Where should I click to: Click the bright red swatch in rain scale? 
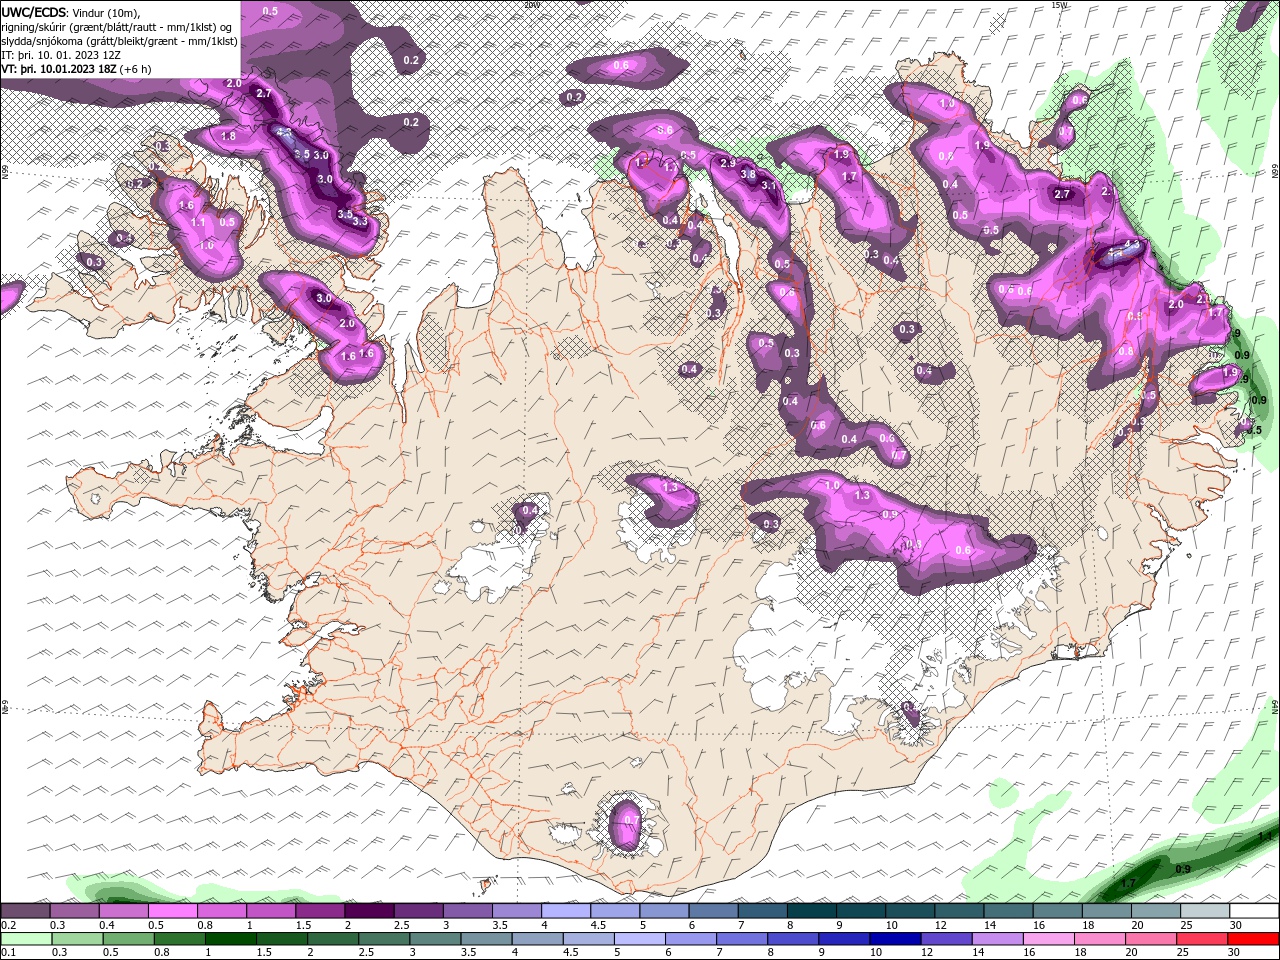1254,938
